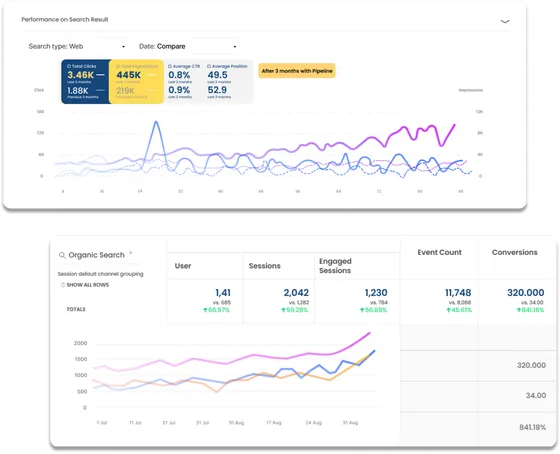Click the 0.9% previous CTR value

(x=179, y=90)
